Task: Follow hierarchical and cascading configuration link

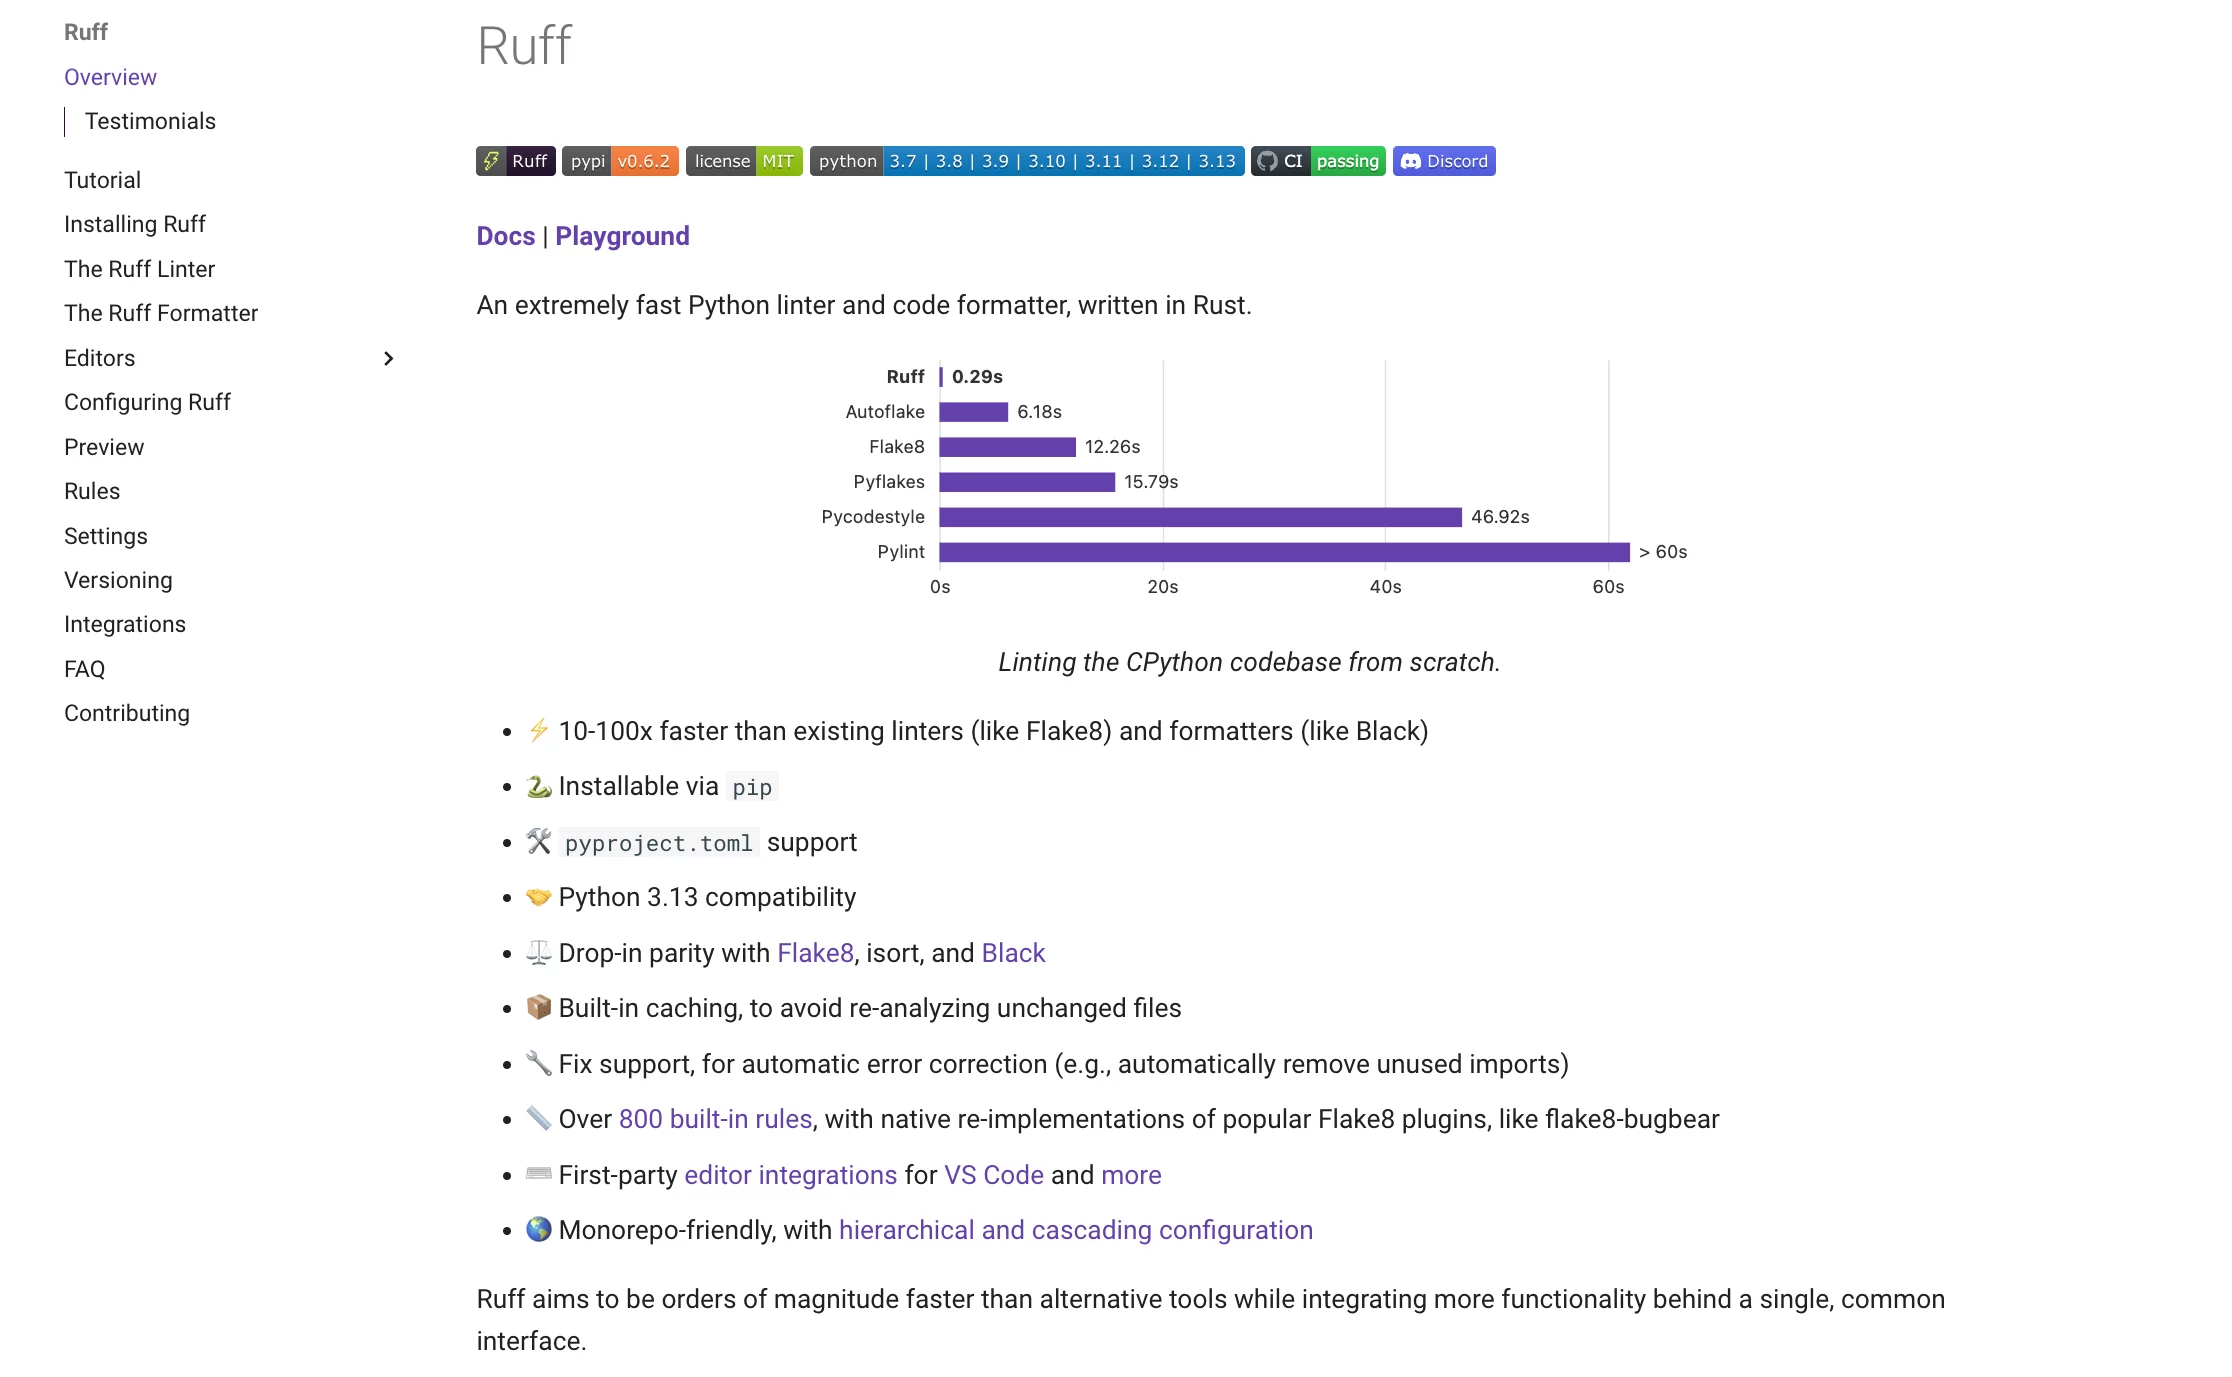Action: [1075, 1230]
